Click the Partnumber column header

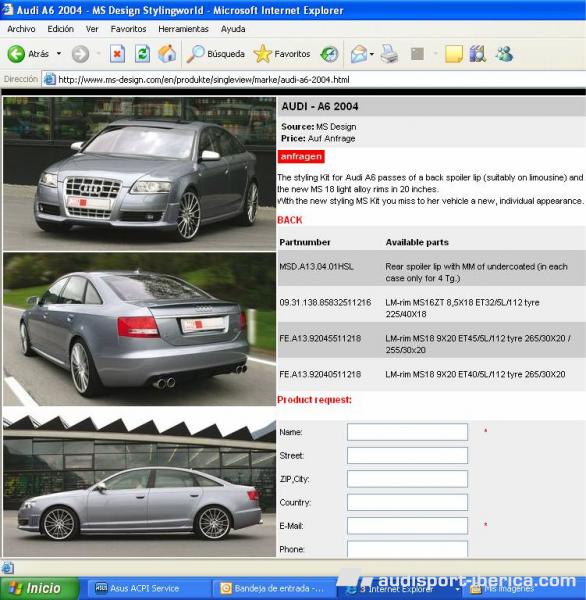(305, 242)
